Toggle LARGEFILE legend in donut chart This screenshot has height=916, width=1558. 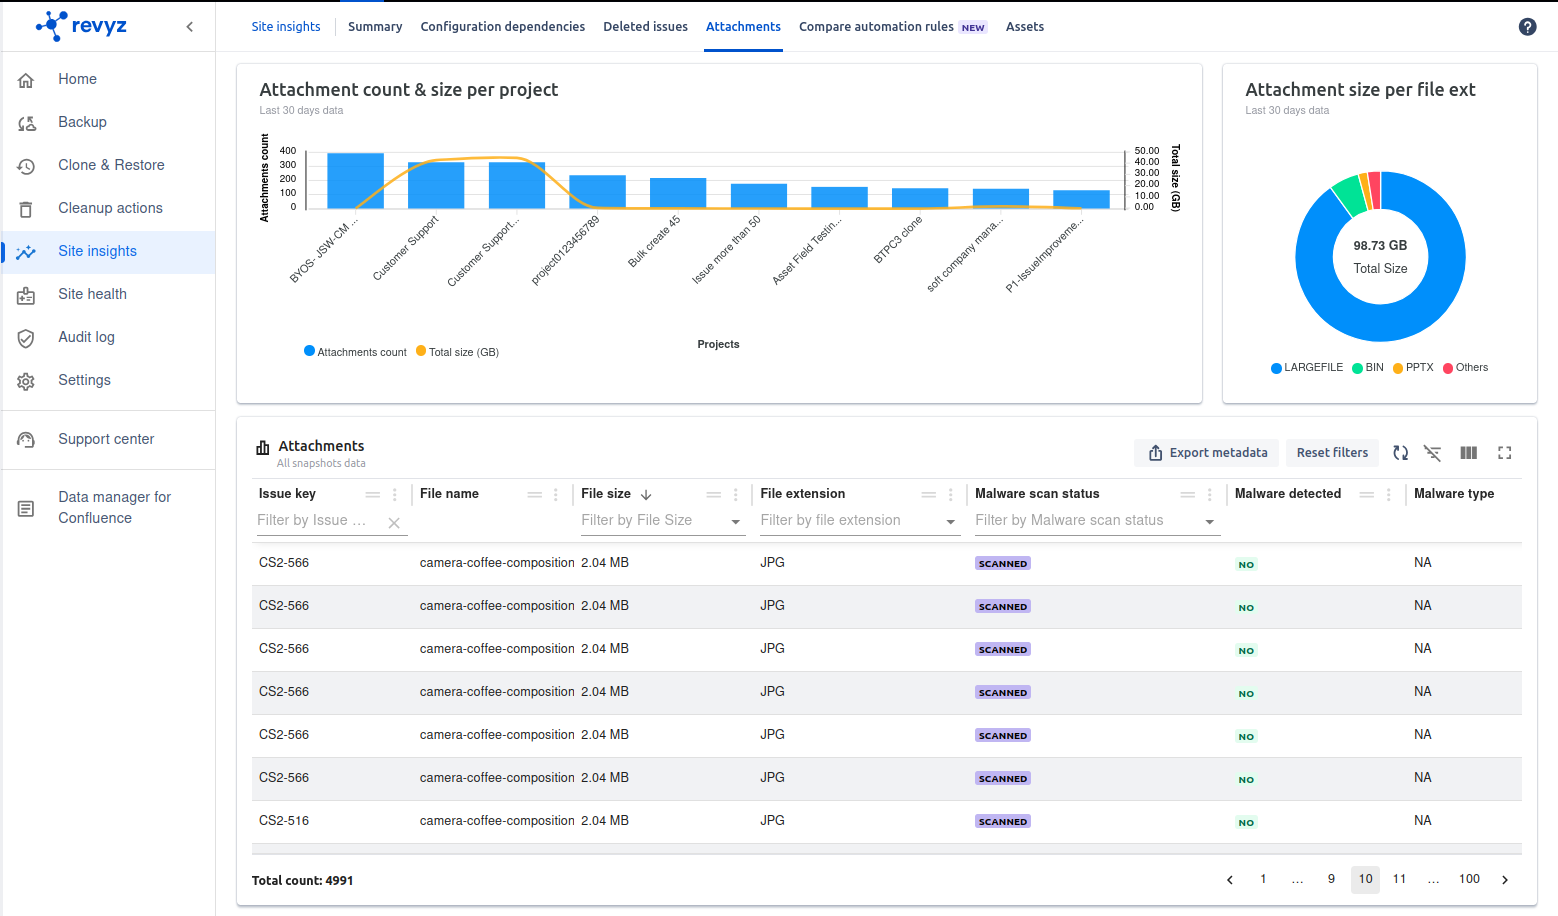[x=1306, y=368]
